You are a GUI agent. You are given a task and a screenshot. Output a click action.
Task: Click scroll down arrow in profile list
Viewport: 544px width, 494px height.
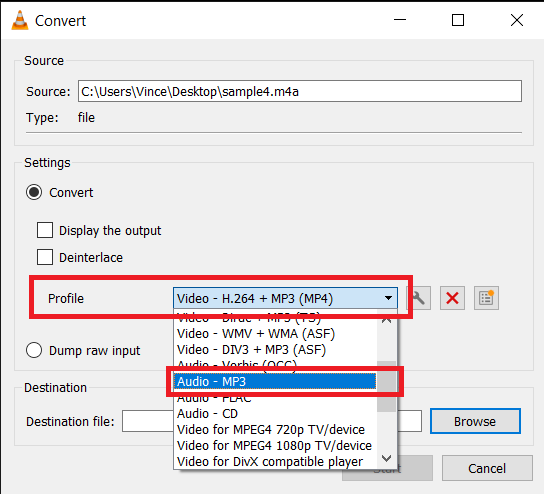386,459
